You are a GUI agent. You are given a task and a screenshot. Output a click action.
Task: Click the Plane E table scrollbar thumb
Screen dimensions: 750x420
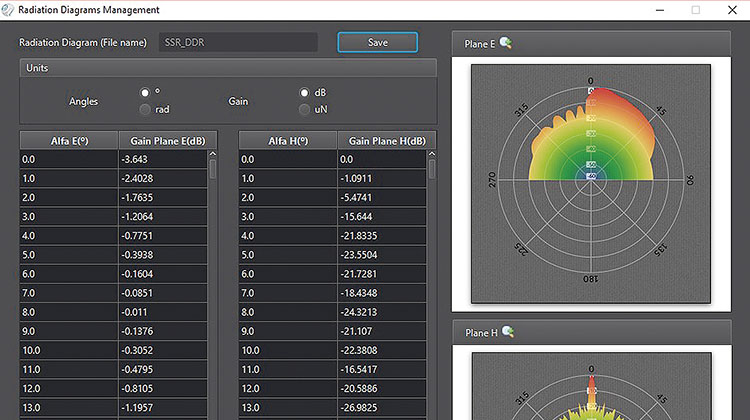tap(213, 169)
